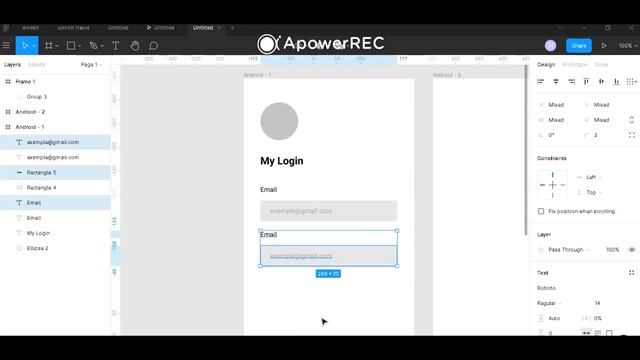640x360 pixels.
Task: Switch to the Prototype tab
Action: pyautogui.click(x=574, y=64)
